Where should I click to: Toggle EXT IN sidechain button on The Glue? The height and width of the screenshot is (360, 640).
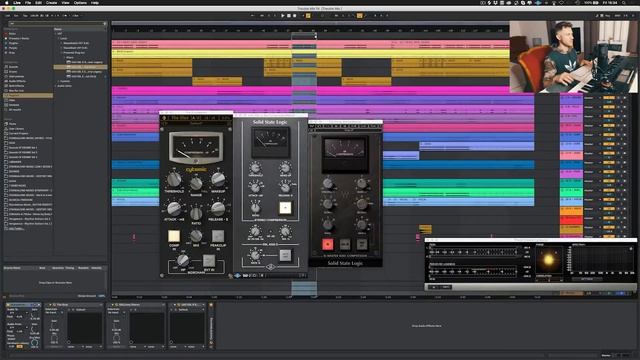pyautogui.click(x=209, y=260)
